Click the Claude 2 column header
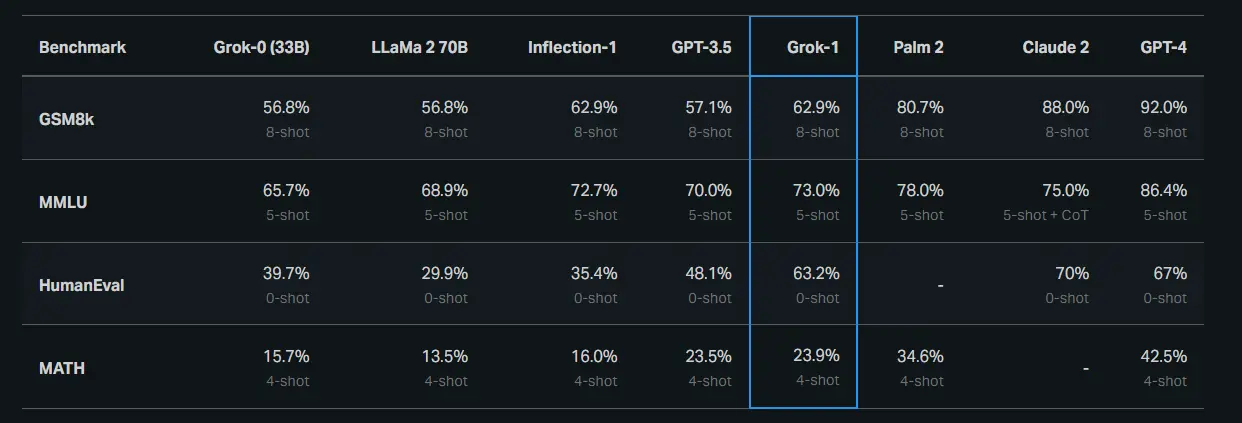Viewport: 1242px width, 423px height. click(1055, 47)
